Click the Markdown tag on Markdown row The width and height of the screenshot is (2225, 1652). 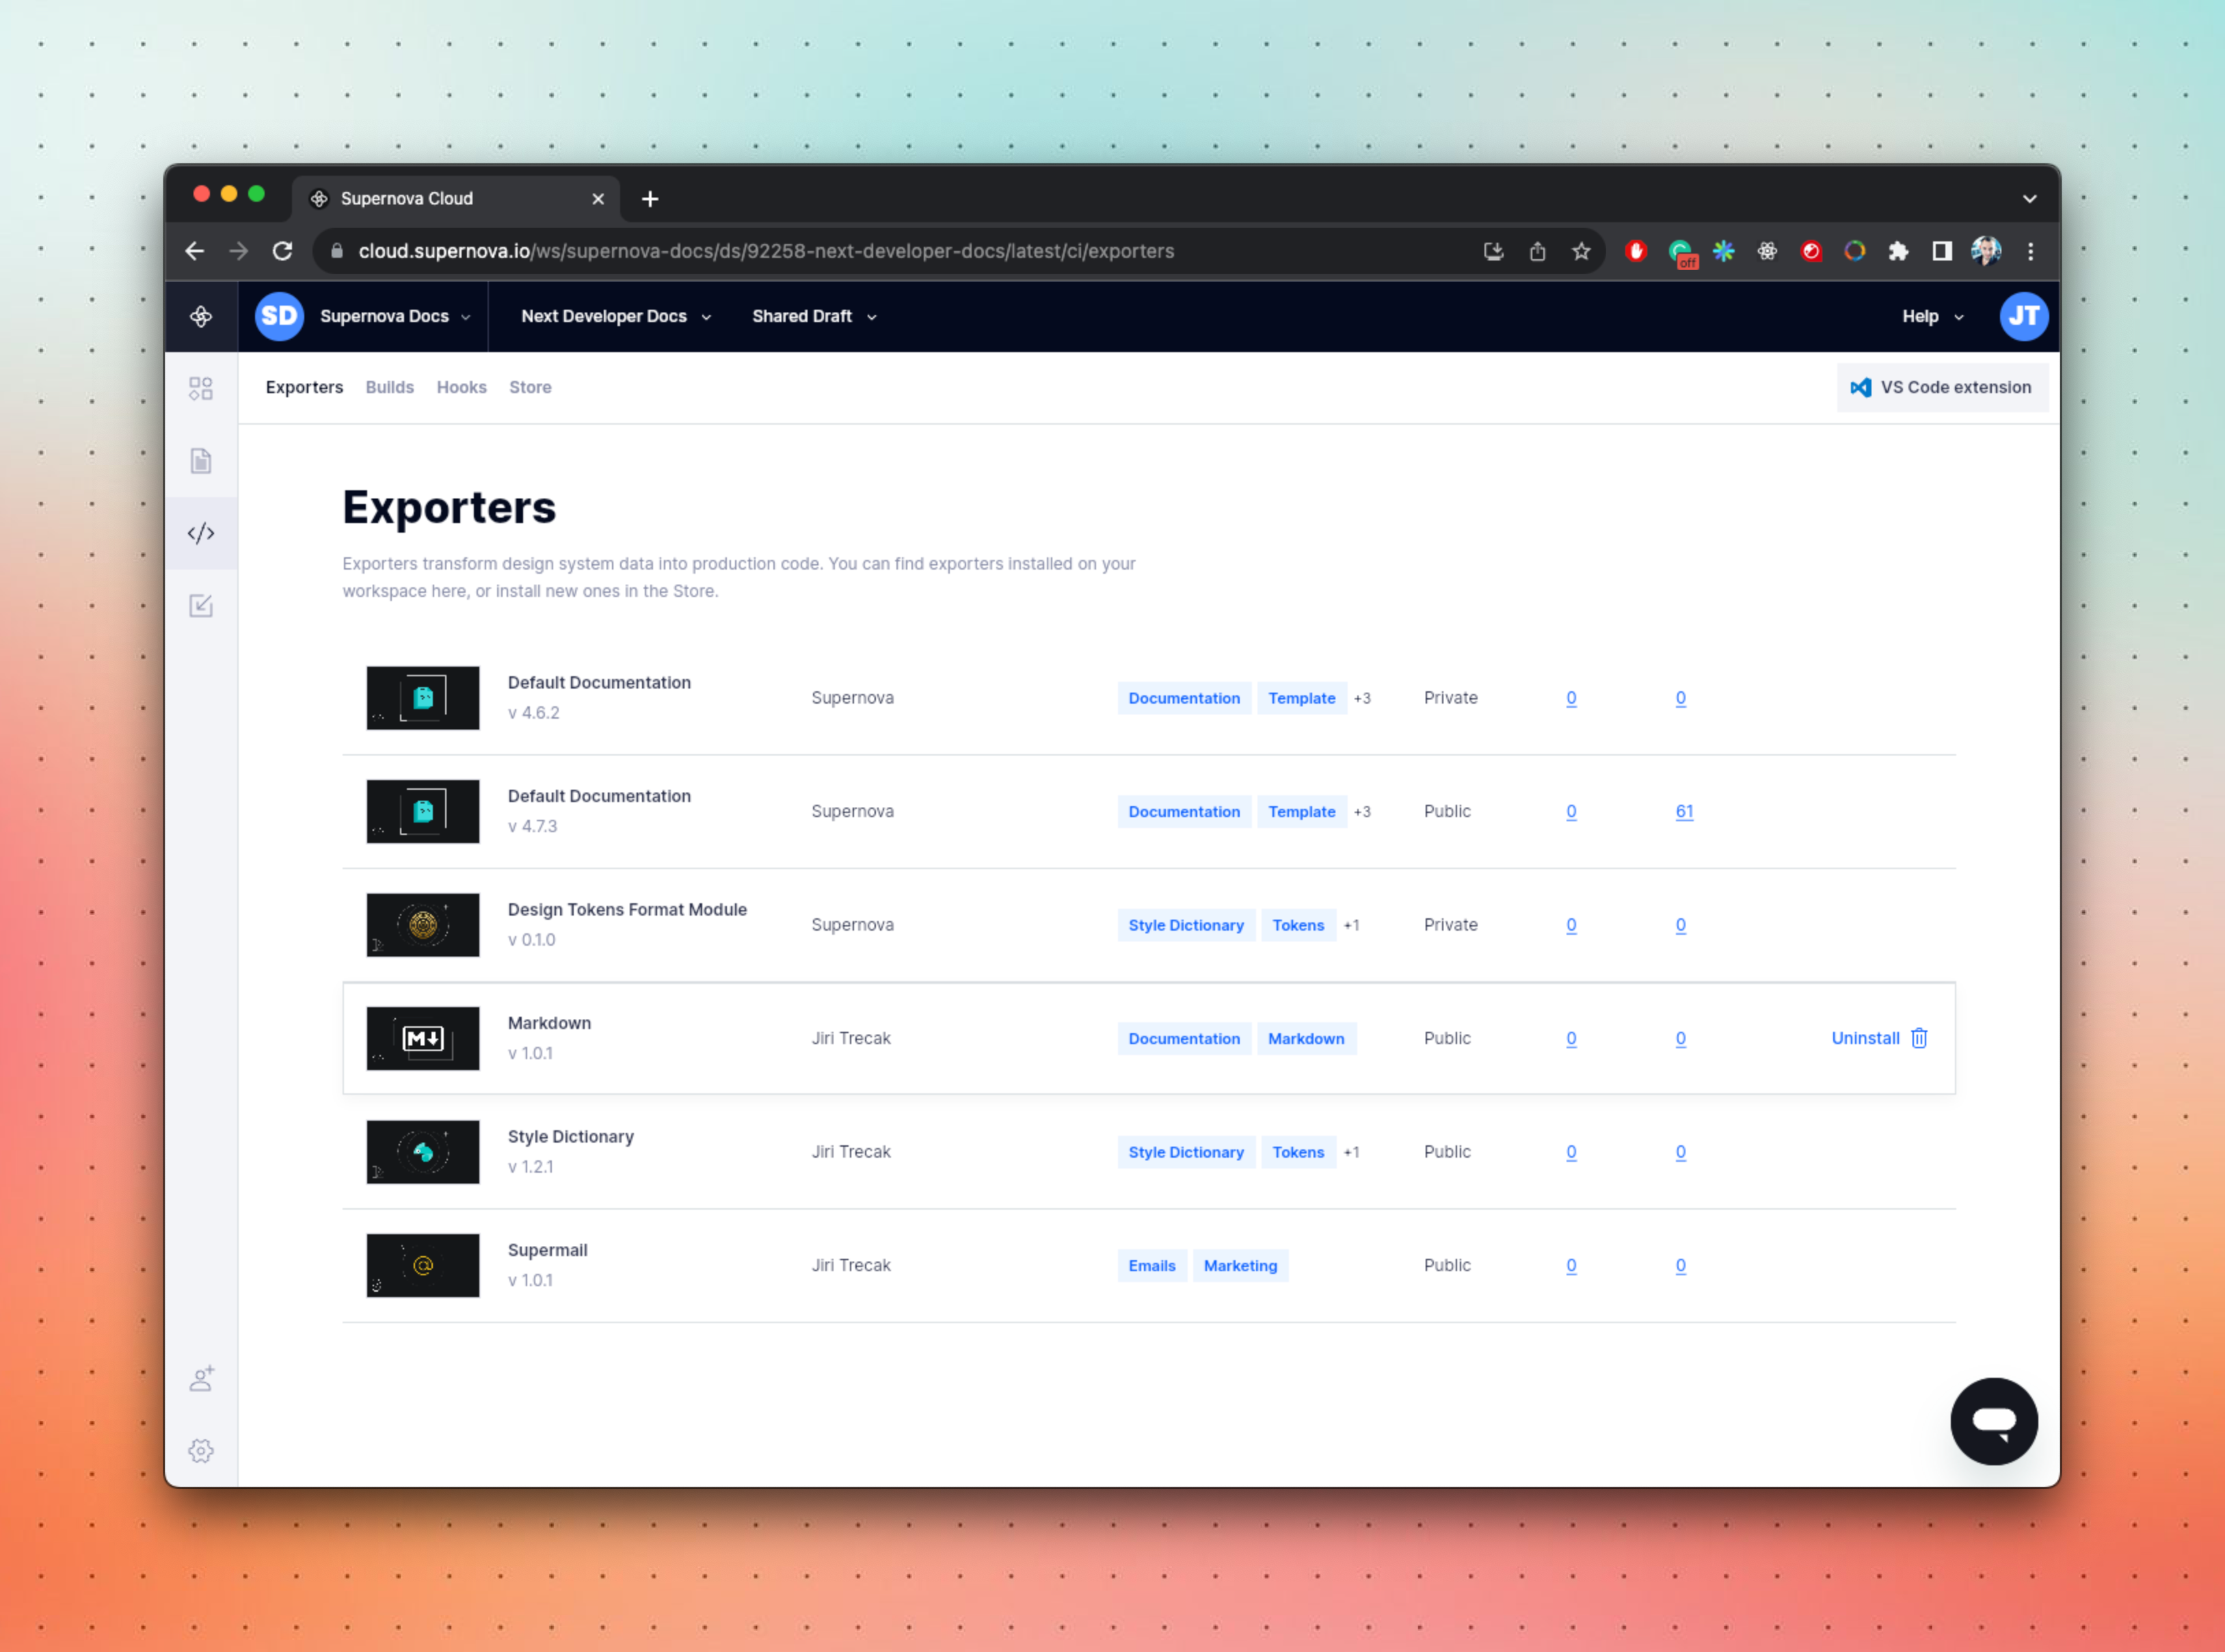(1306, 1038)
